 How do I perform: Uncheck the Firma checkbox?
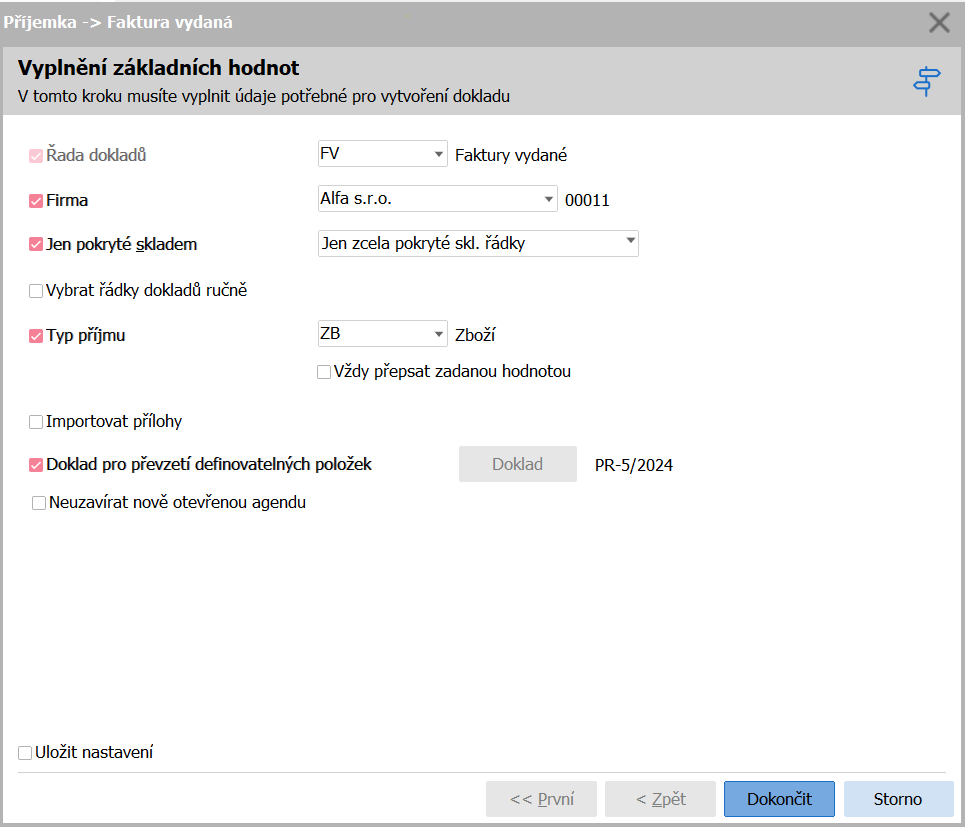tap(36, 201)
